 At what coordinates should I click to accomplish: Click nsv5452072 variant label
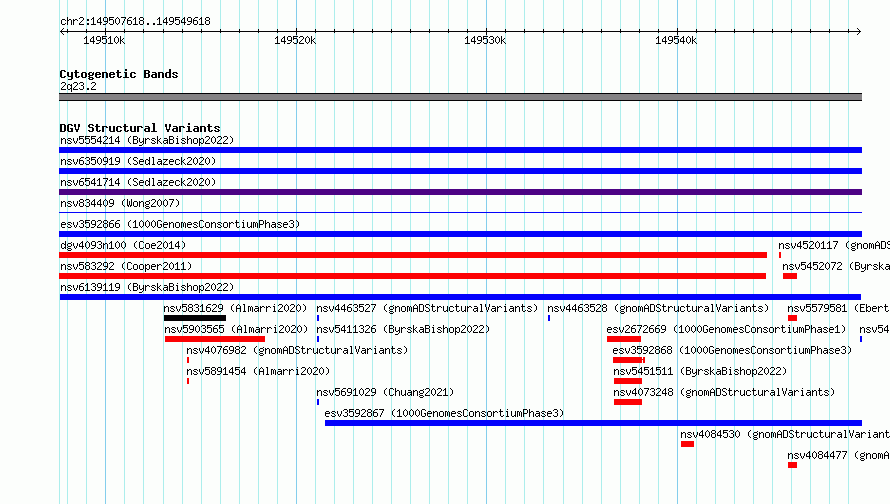pos(836,266)
